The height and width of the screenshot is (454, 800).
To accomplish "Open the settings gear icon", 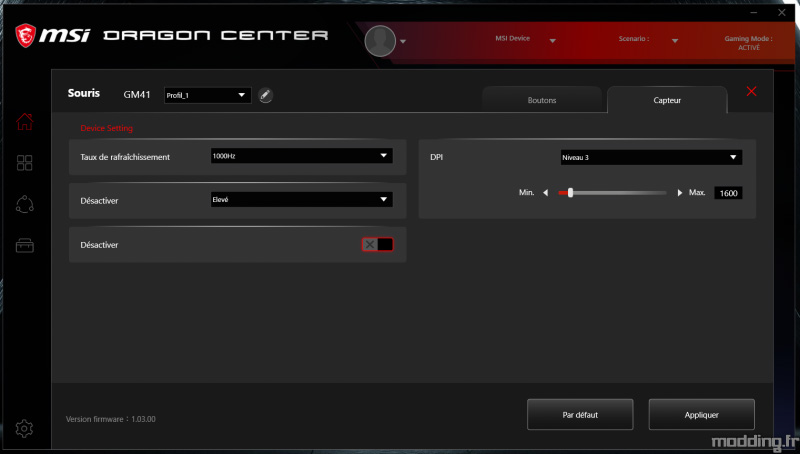I will pos(24,428).
